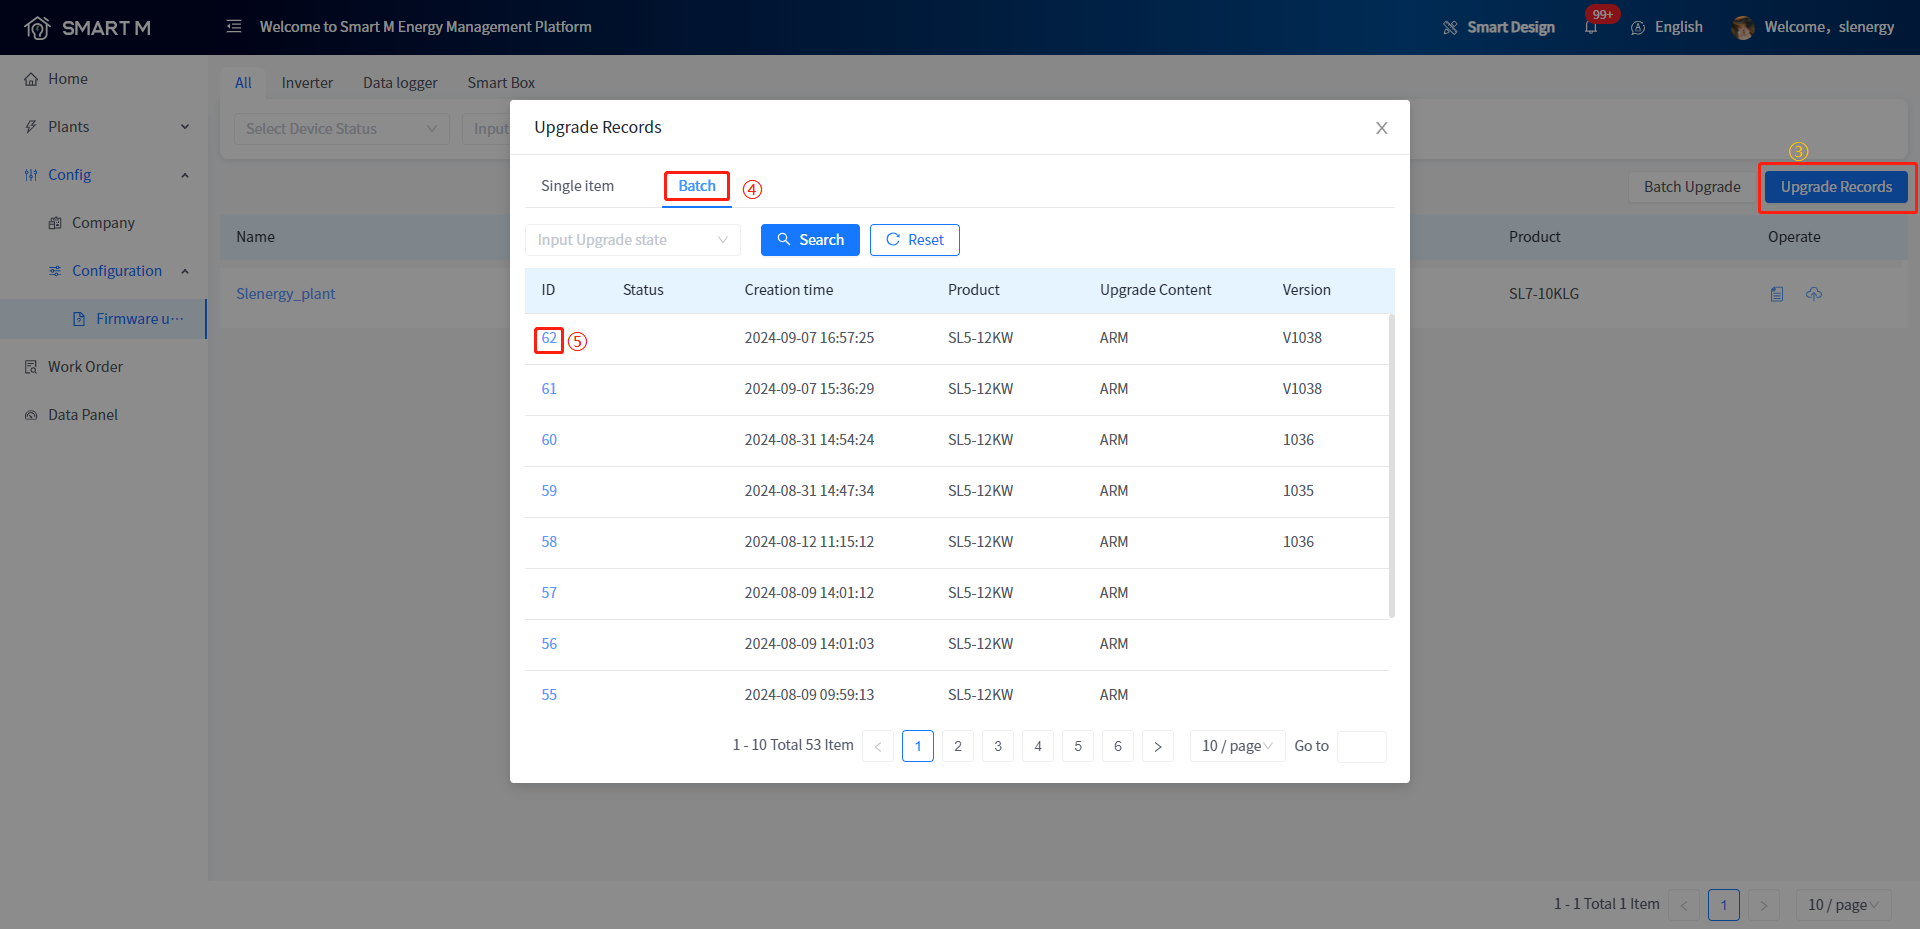Expand the Plants sidebar section
This screenshot has width=1920, height=929.
pyautogui.click(x=184, y=127)
